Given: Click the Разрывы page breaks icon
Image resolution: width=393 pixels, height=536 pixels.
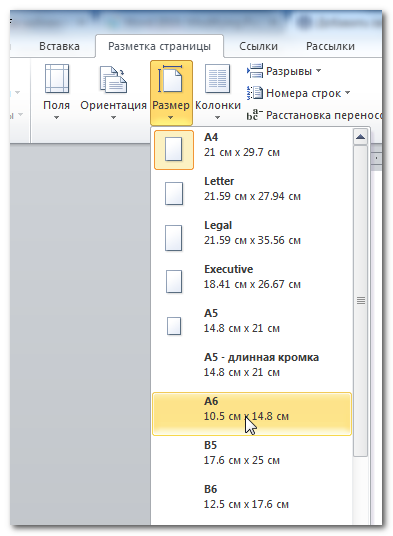Looking at the screenshot, I should (x=255, y=71).
